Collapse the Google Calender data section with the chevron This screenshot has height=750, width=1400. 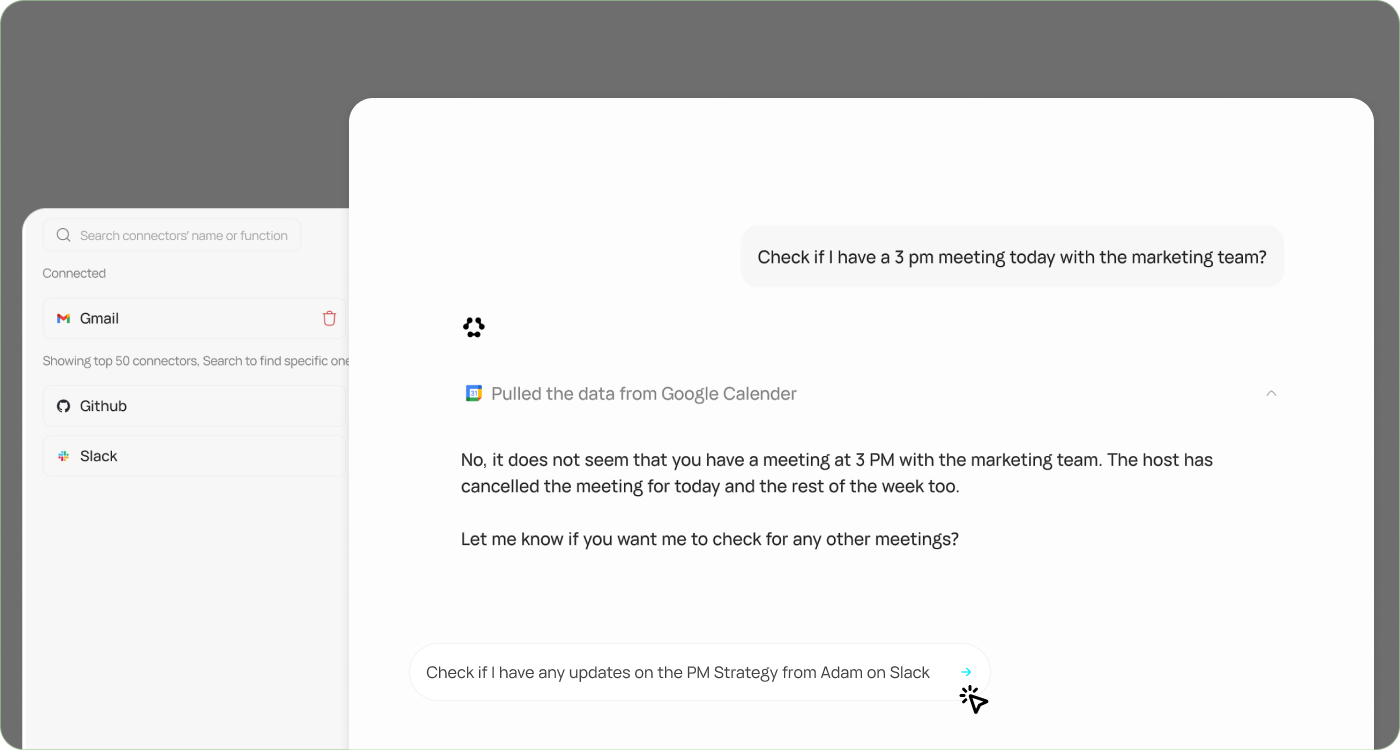[1270, 393]
